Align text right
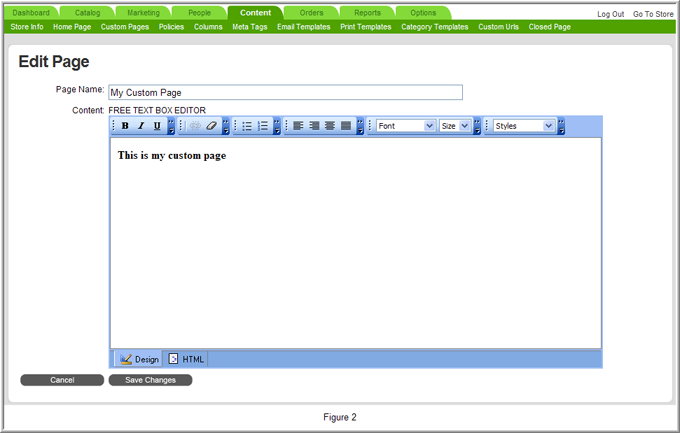 [314, 126]
